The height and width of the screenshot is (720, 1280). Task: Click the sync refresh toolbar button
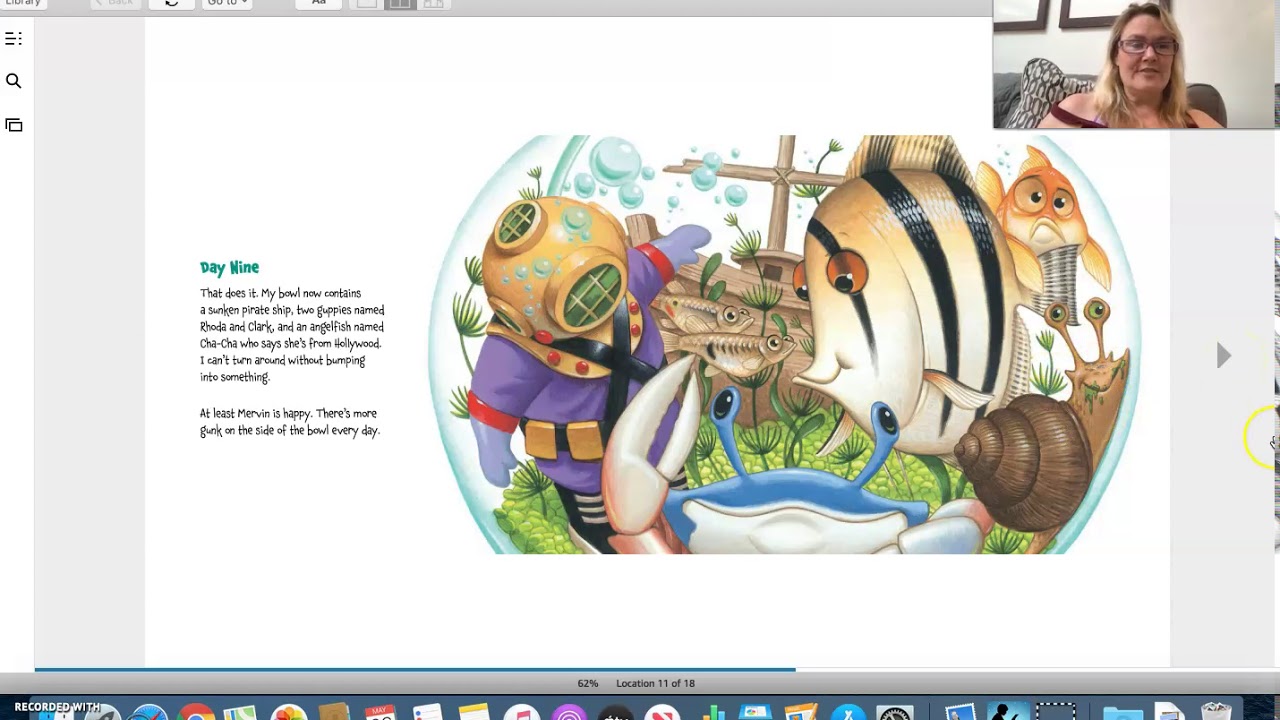click(171, 3)
